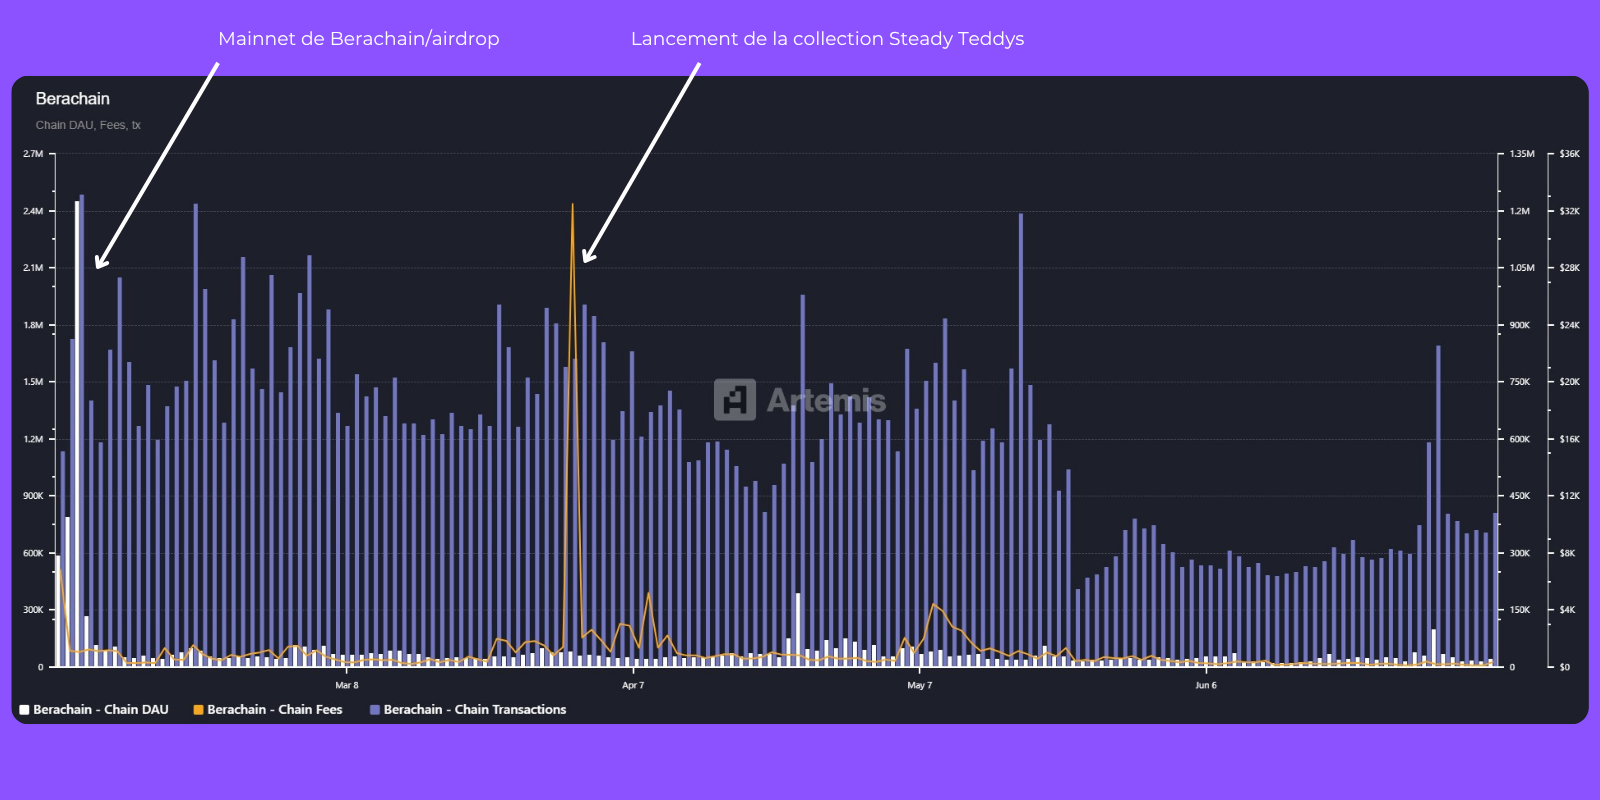Click the 2.7M label on the left axis

coord(33,154)
